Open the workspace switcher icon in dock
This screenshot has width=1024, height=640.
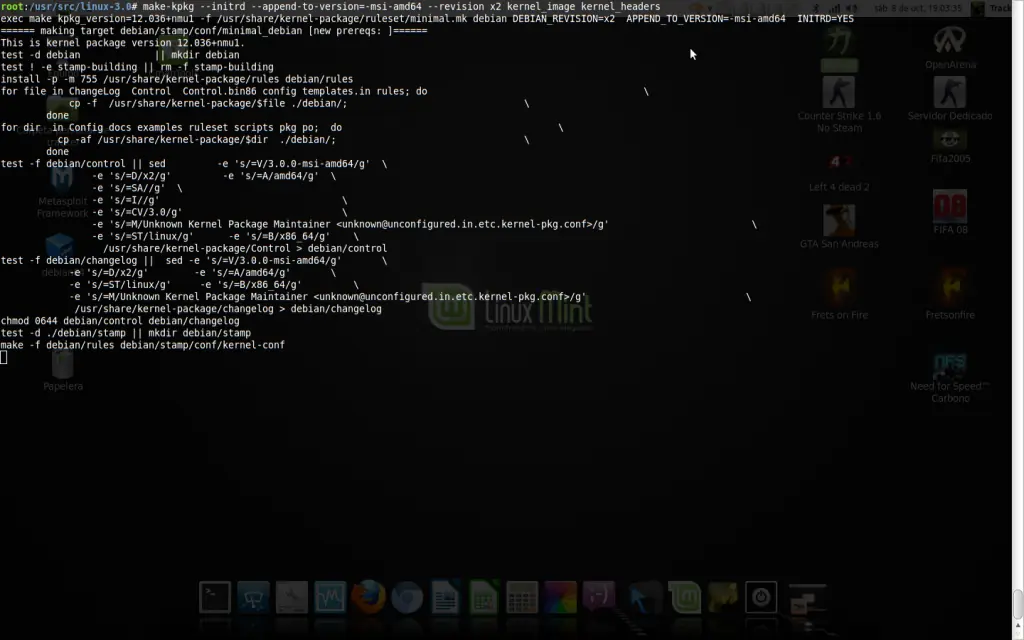pyautogui.click(x=807, y=598)
